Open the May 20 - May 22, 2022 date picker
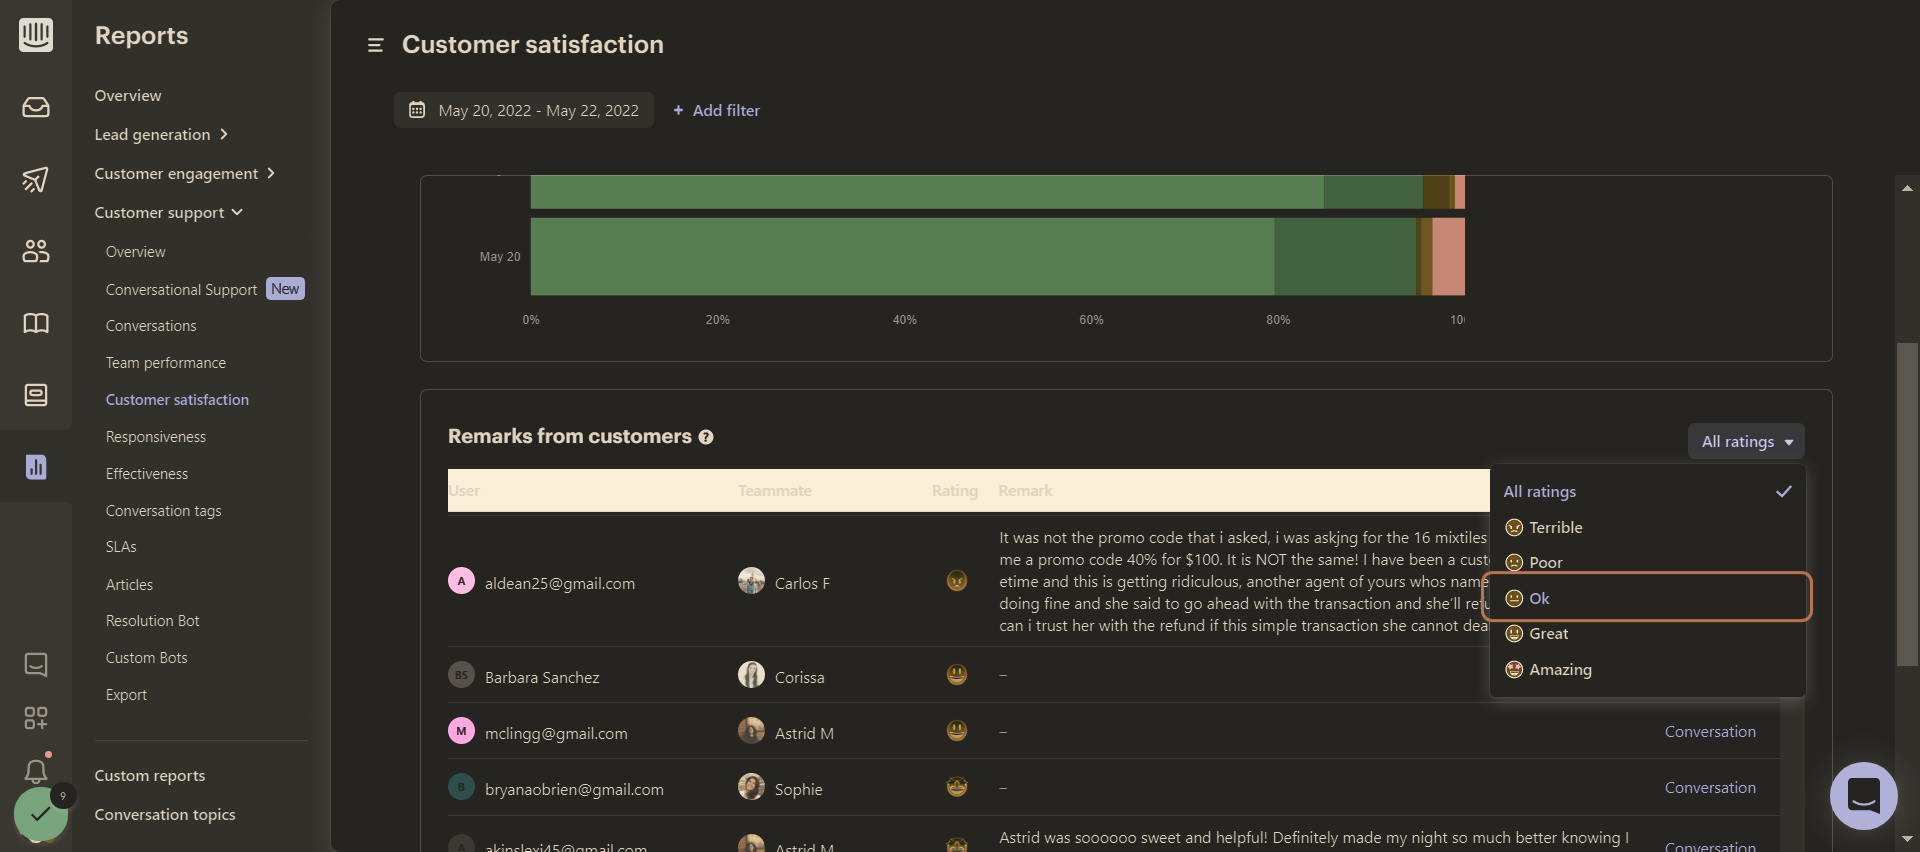This screenshot has width=1920, height=852. point(524,110)
